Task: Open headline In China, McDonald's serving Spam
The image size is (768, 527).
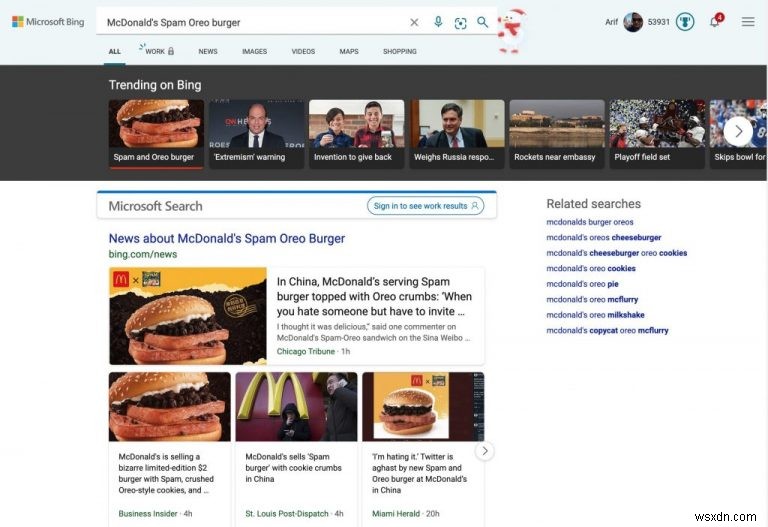Action: point(374,296)
